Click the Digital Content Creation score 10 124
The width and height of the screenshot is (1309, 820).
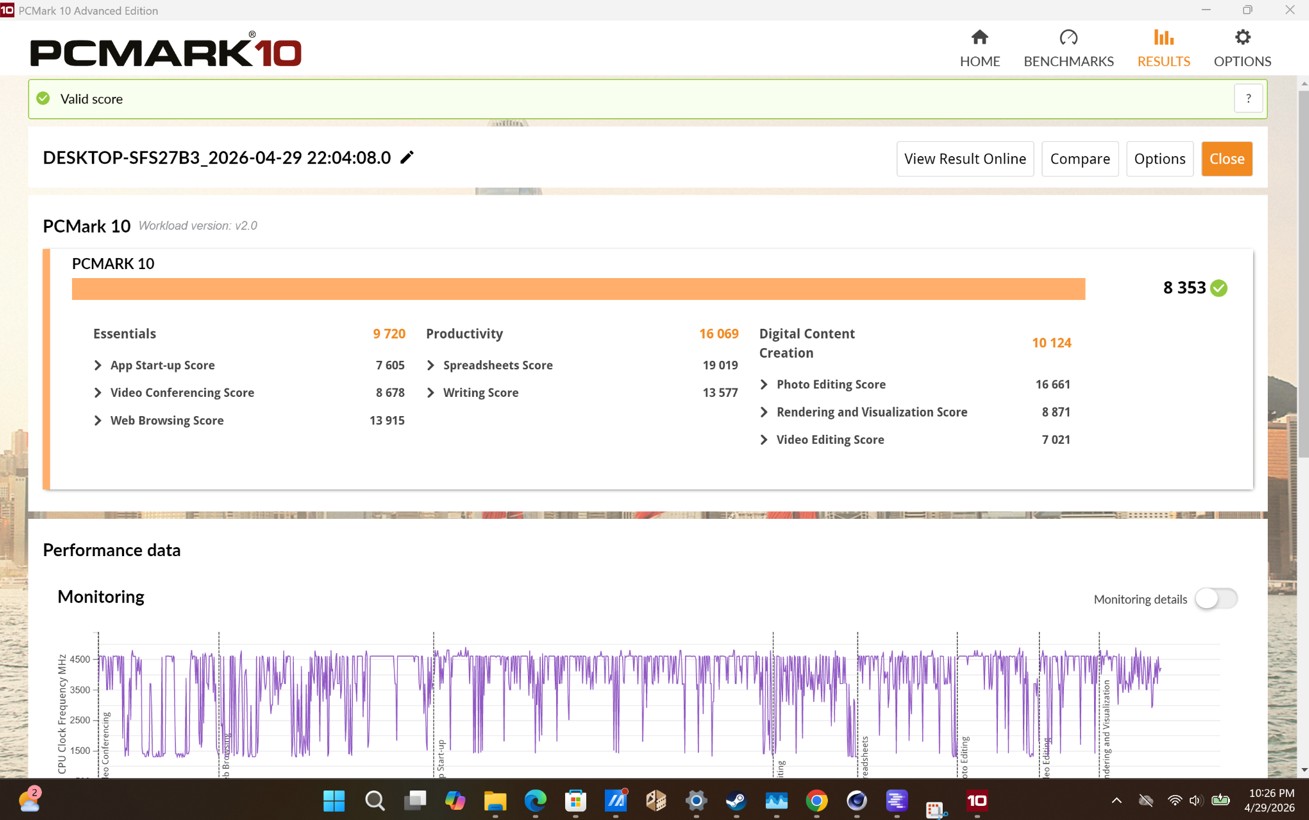pos(1052,343)
